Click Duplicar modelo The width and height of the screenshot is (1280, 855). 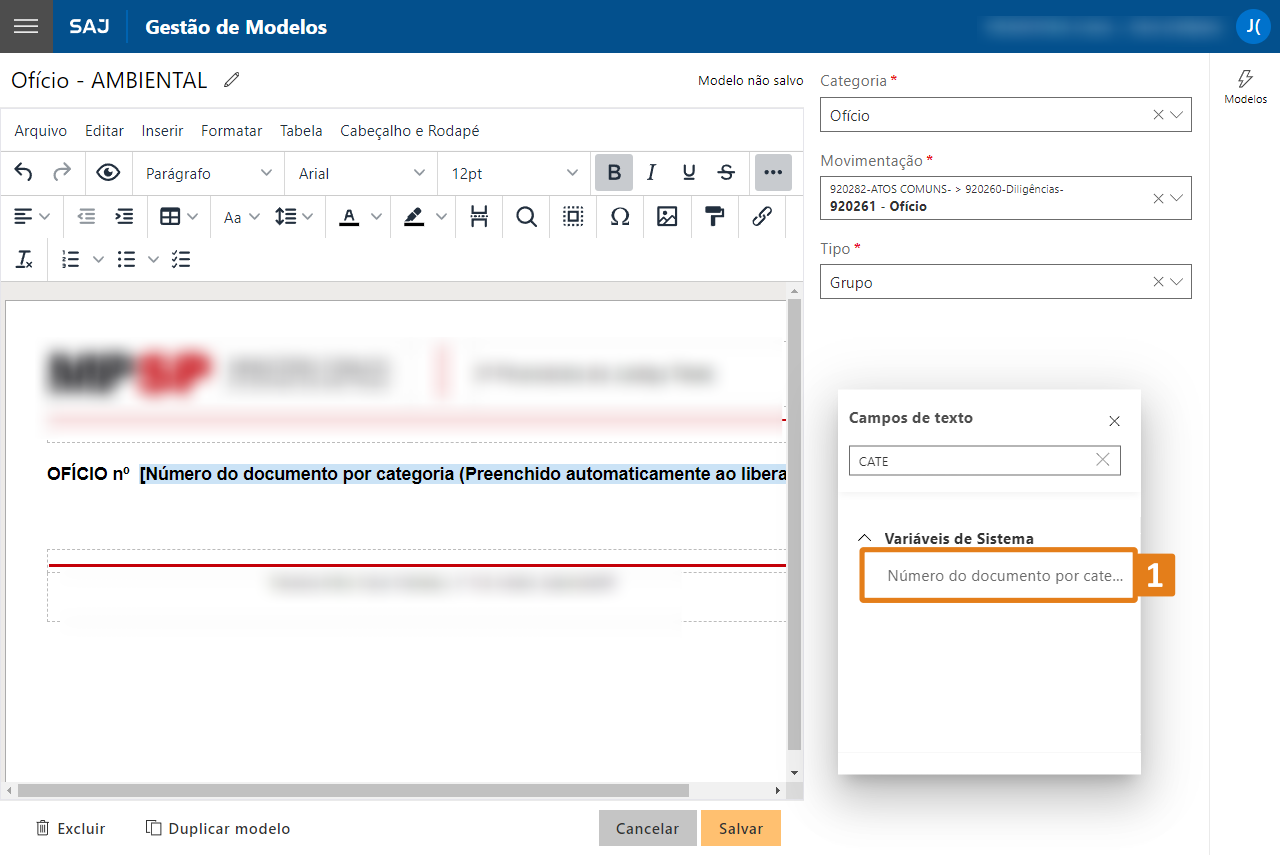pyautogui.click(x=218, y=828)
